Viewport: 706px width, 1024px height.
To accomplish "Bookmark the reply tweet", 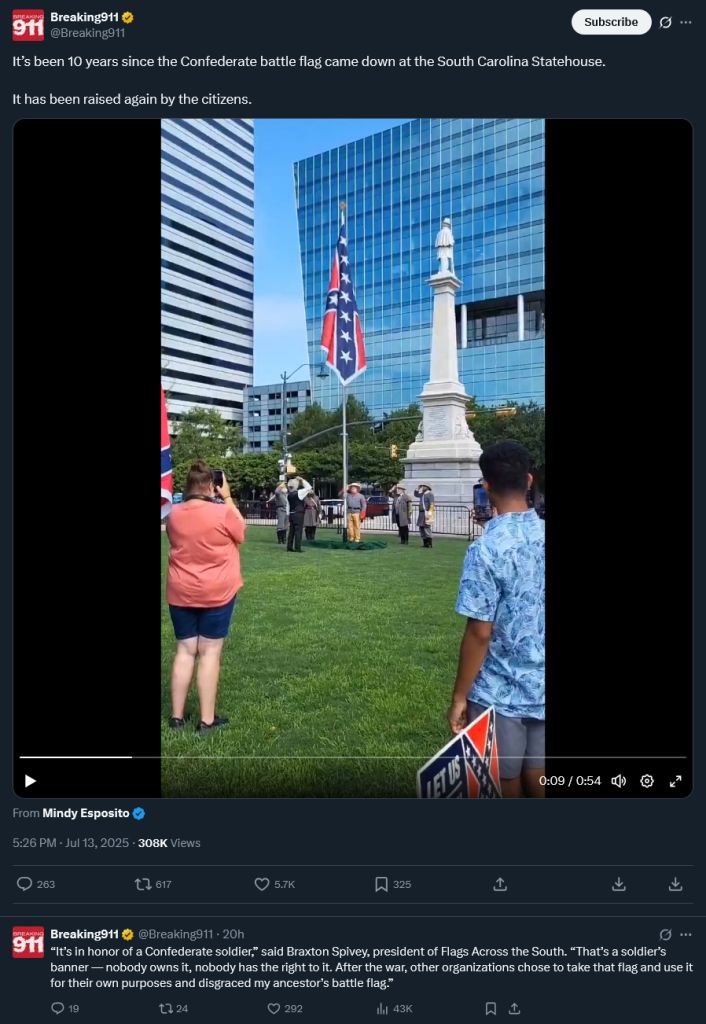I will coord(490,1008).
